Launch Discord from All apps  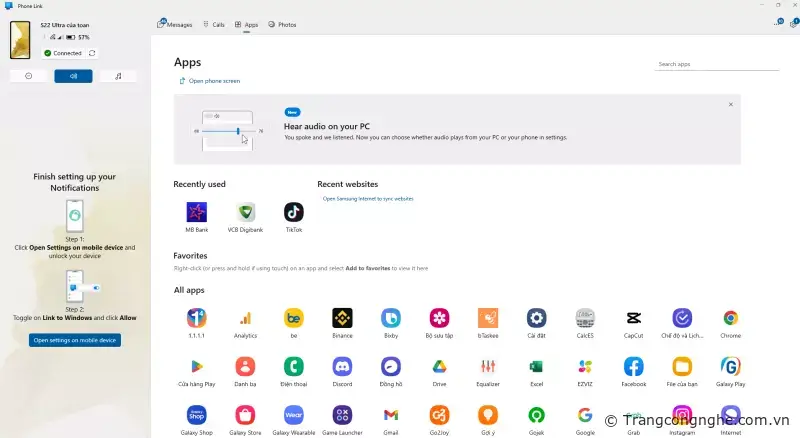(343, 366)
